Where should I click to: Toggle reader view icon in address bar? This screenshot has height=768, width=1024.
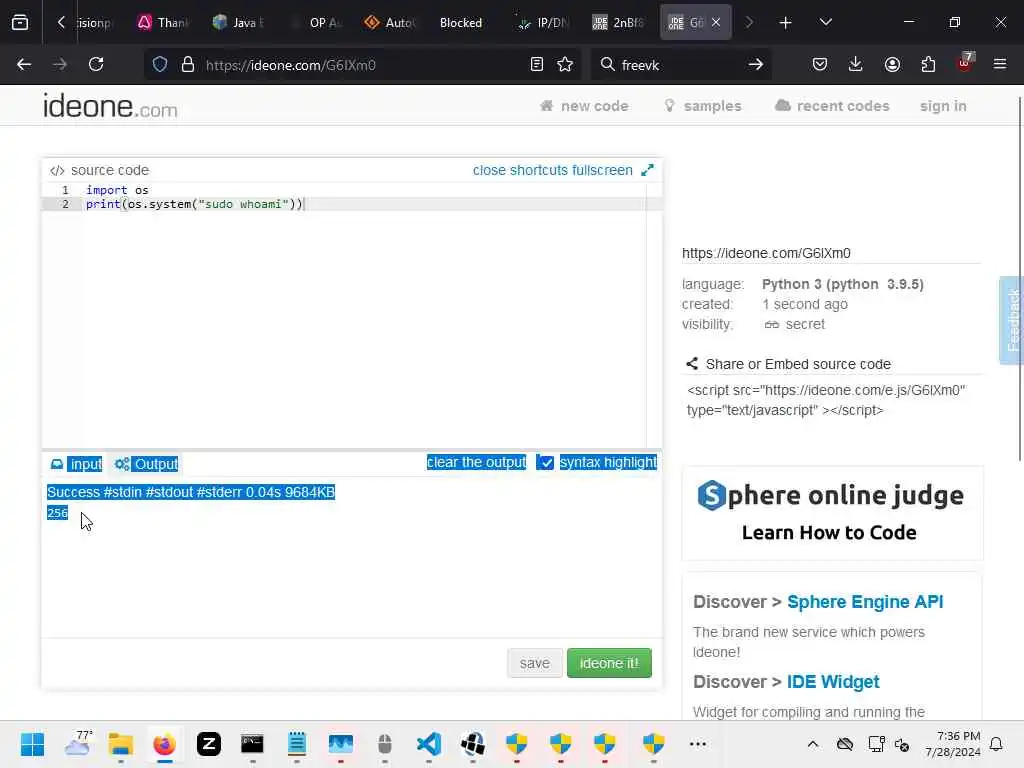[x=537, y=65]
